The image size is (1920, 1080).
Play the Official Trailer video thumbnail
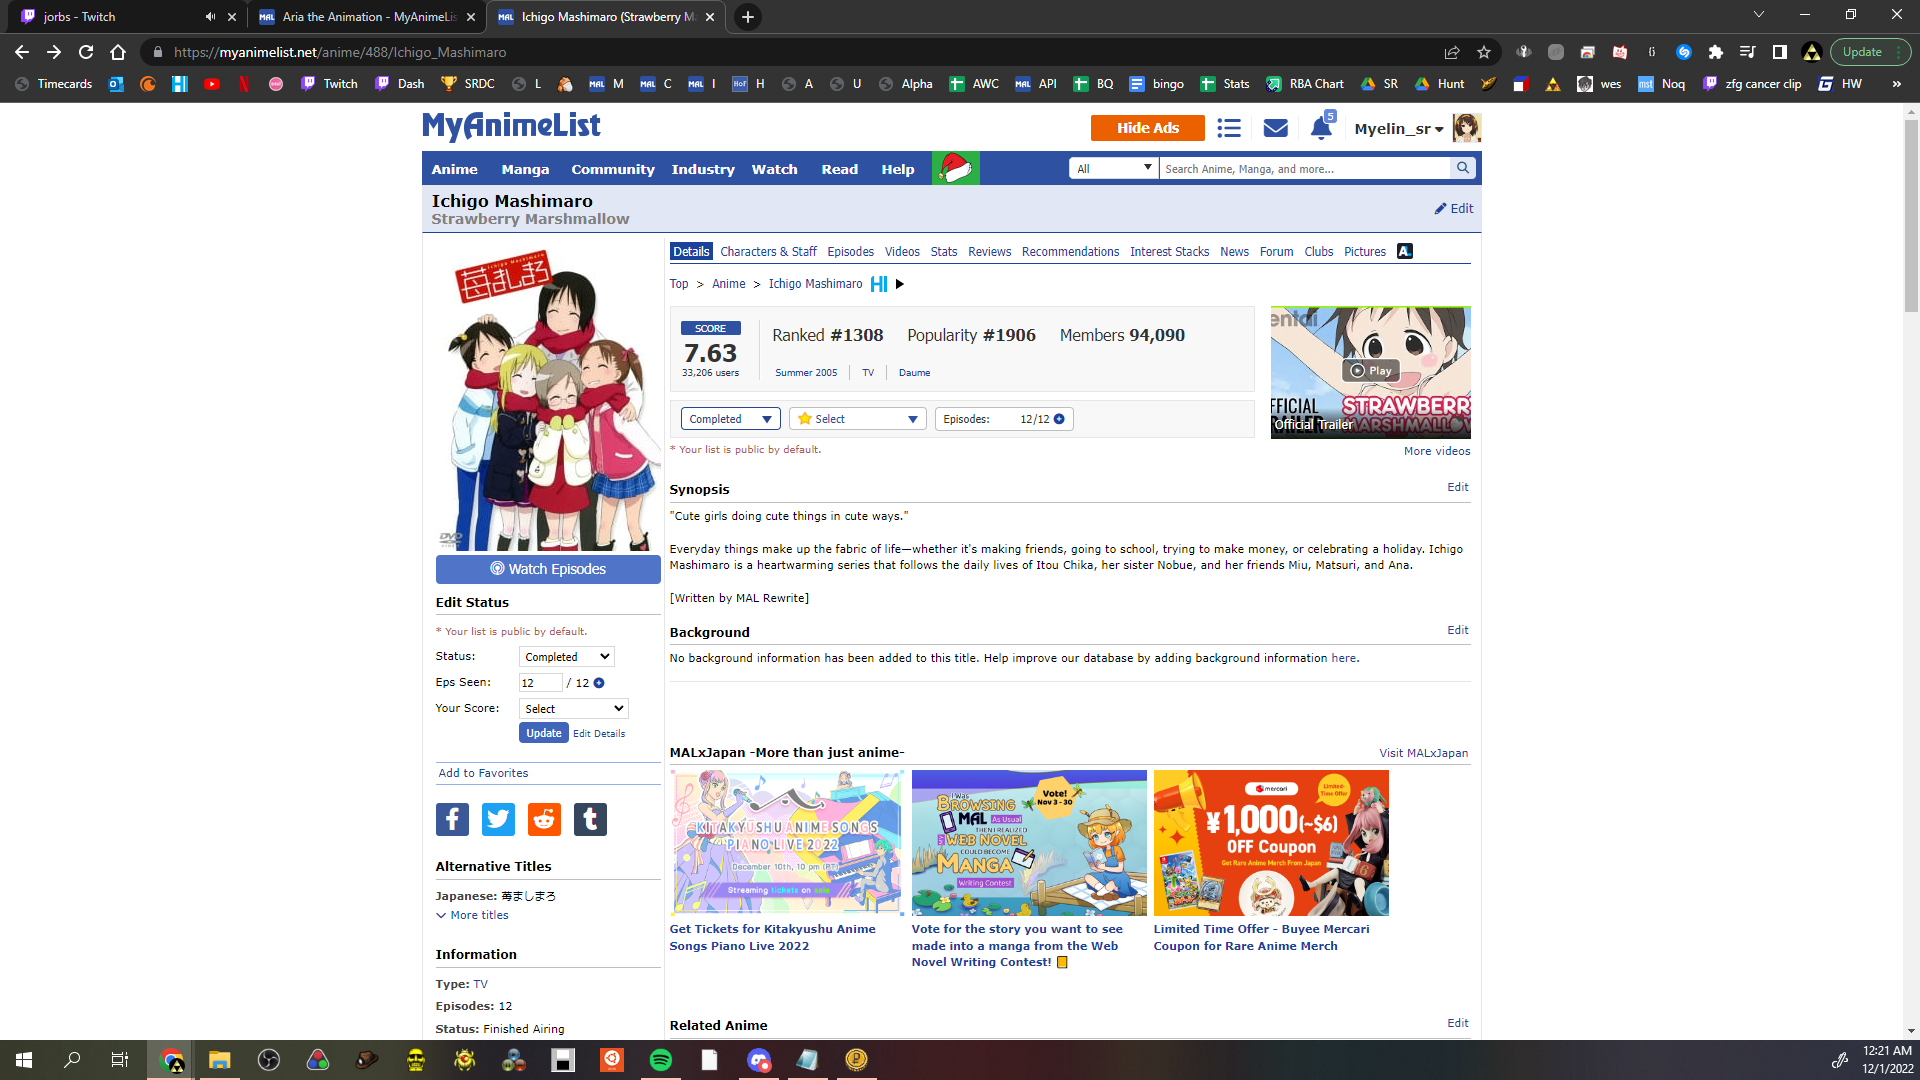[x=1370, y=371]
